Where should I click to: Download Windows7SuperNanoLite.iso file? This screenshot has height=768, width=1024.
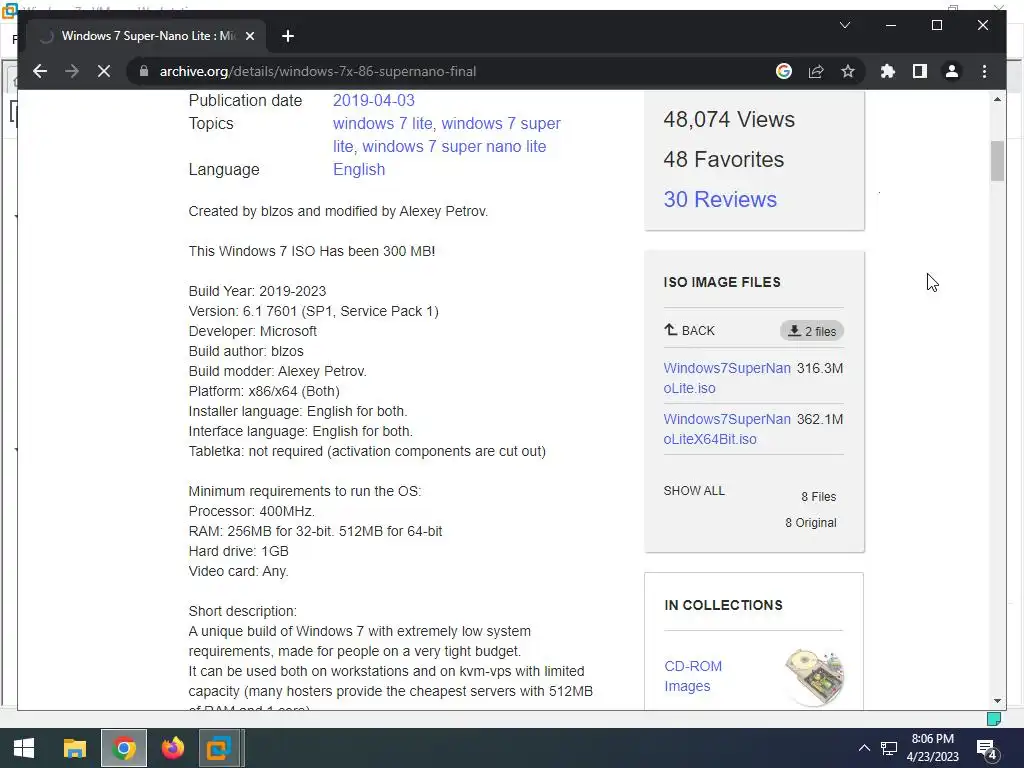pyautogui.click(x=727, y=377)
